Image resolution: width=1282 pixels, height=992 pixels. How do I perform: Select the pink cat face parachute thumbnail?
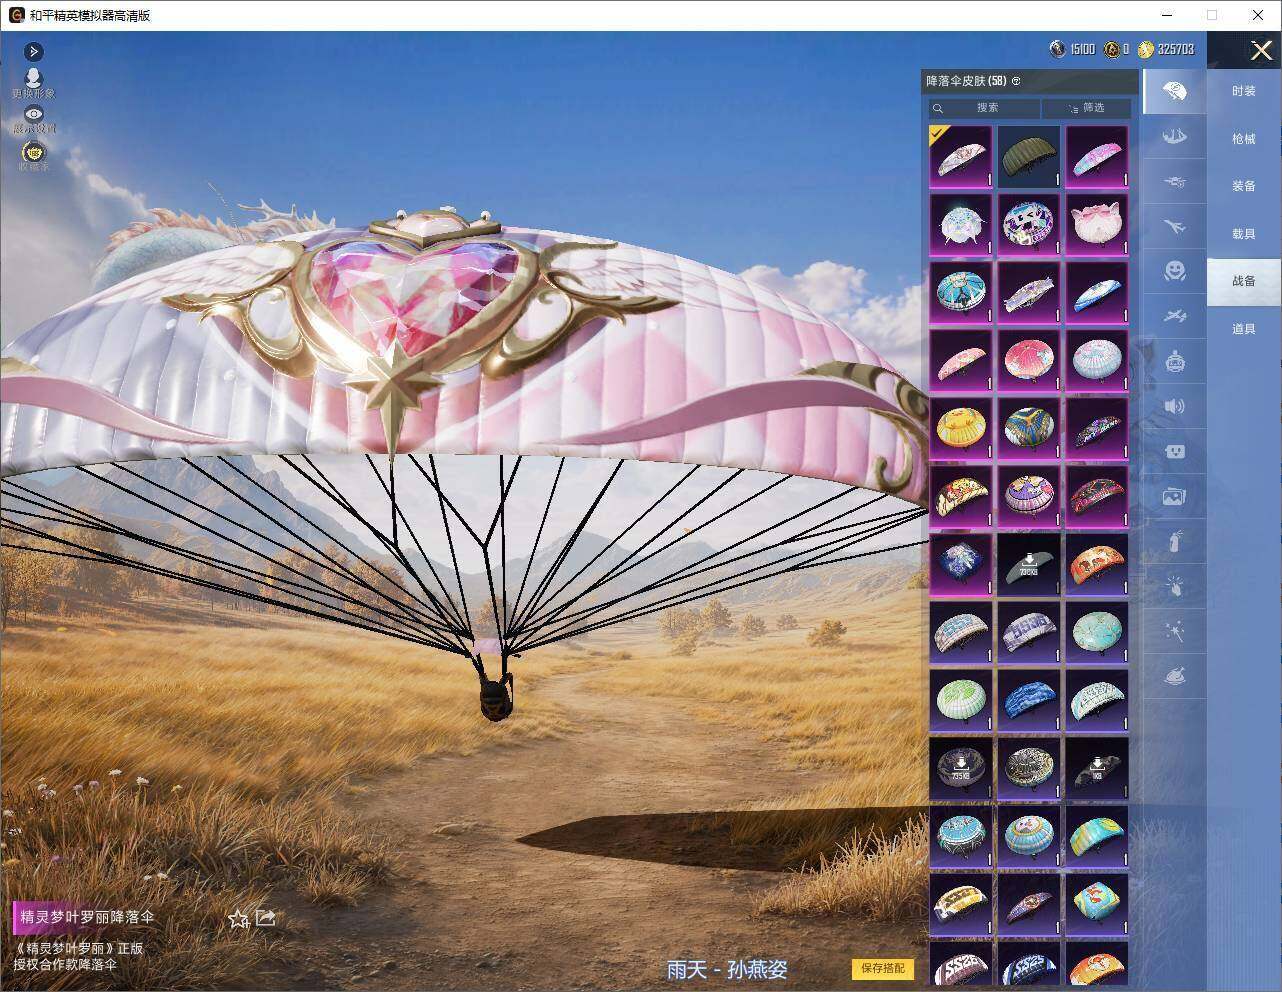(1097, 225)
